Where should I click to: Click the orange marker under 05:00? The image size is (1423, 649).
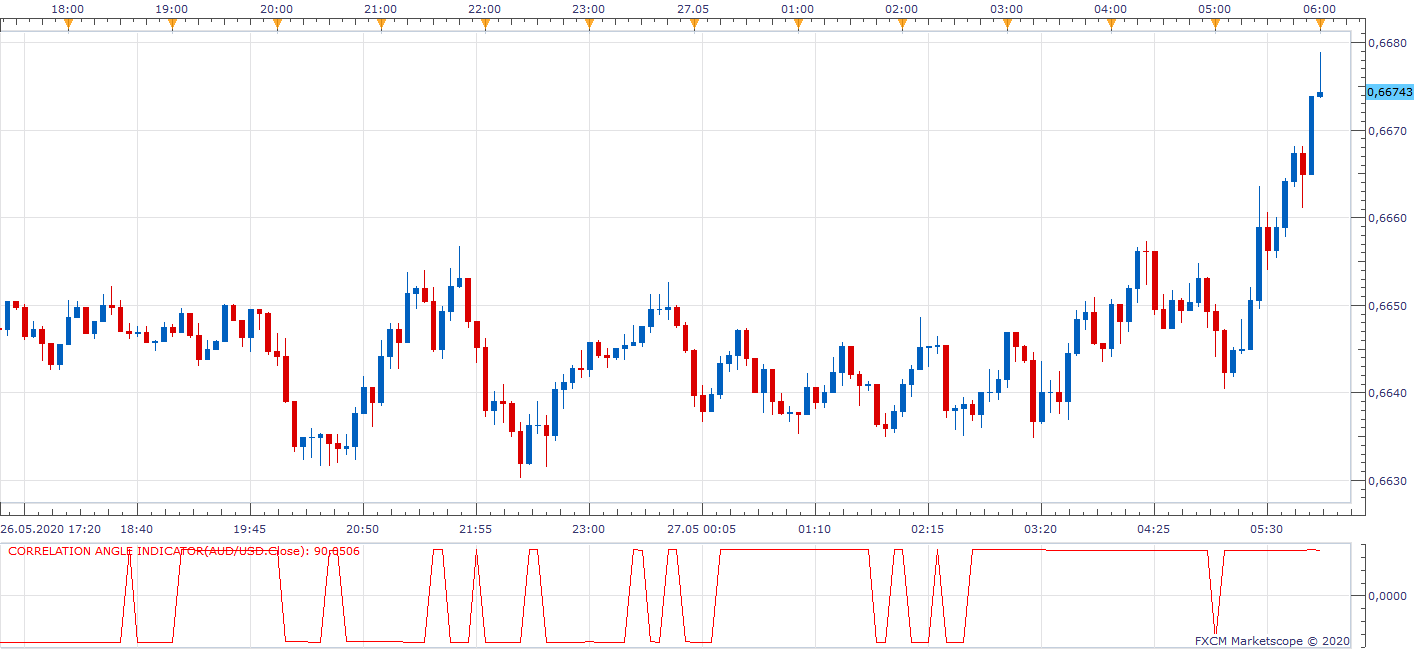1215,24
